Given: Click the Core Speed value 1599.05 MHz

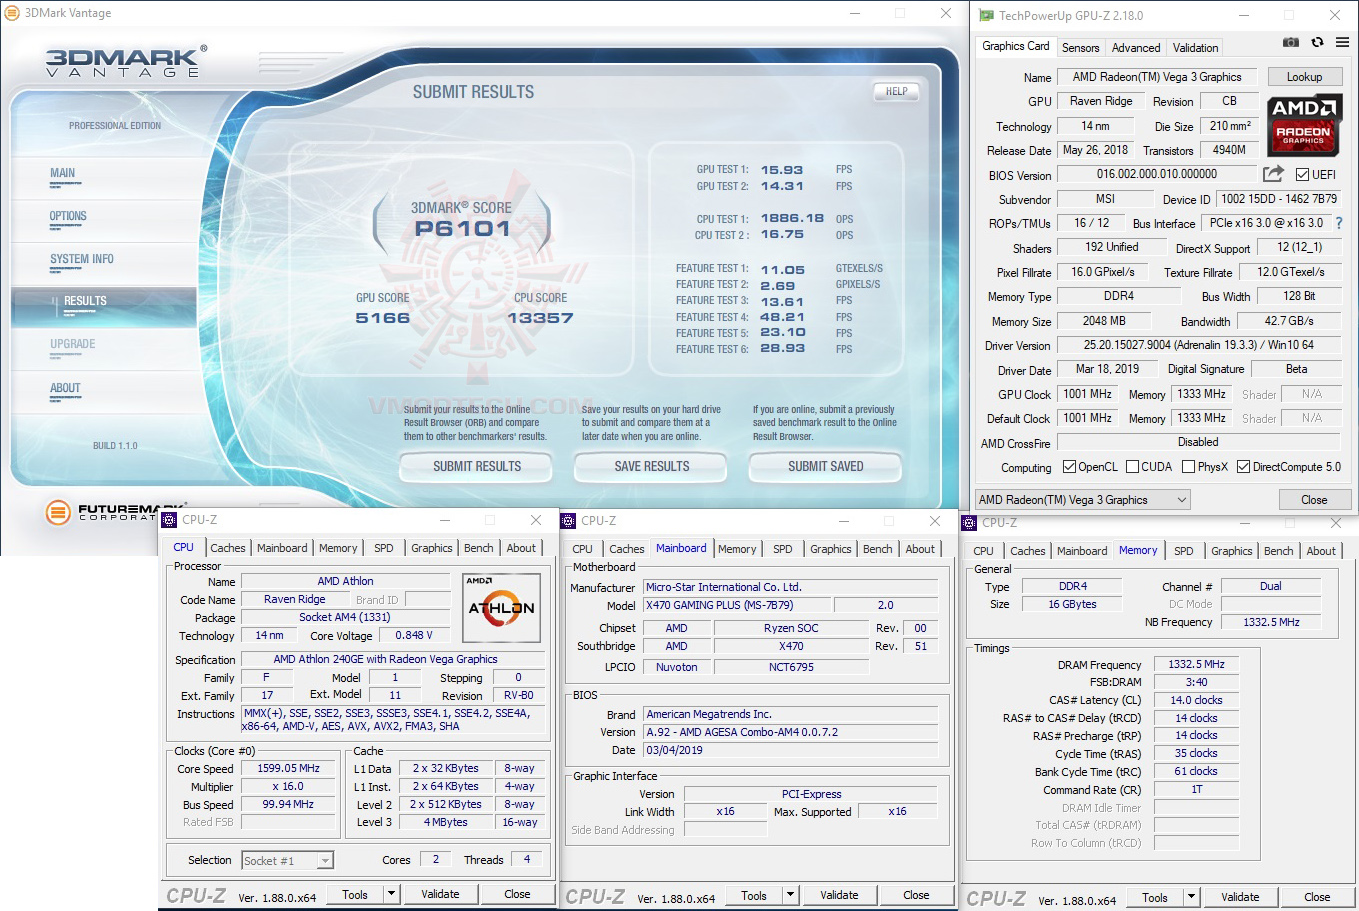Looking at the screenshot, I should (x=288, y=768).
